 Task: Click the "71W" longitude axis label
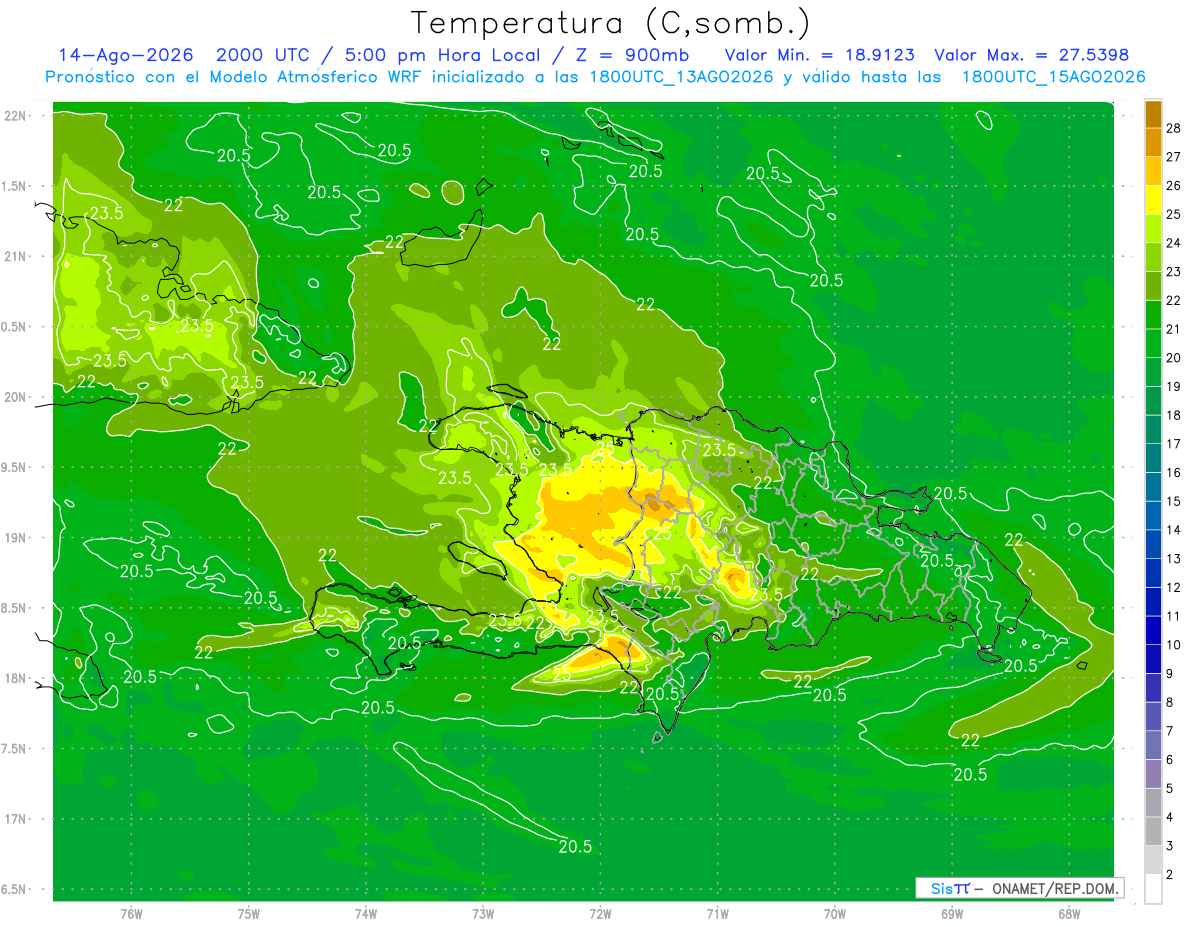pyautogui.click(x=717, y=913)
